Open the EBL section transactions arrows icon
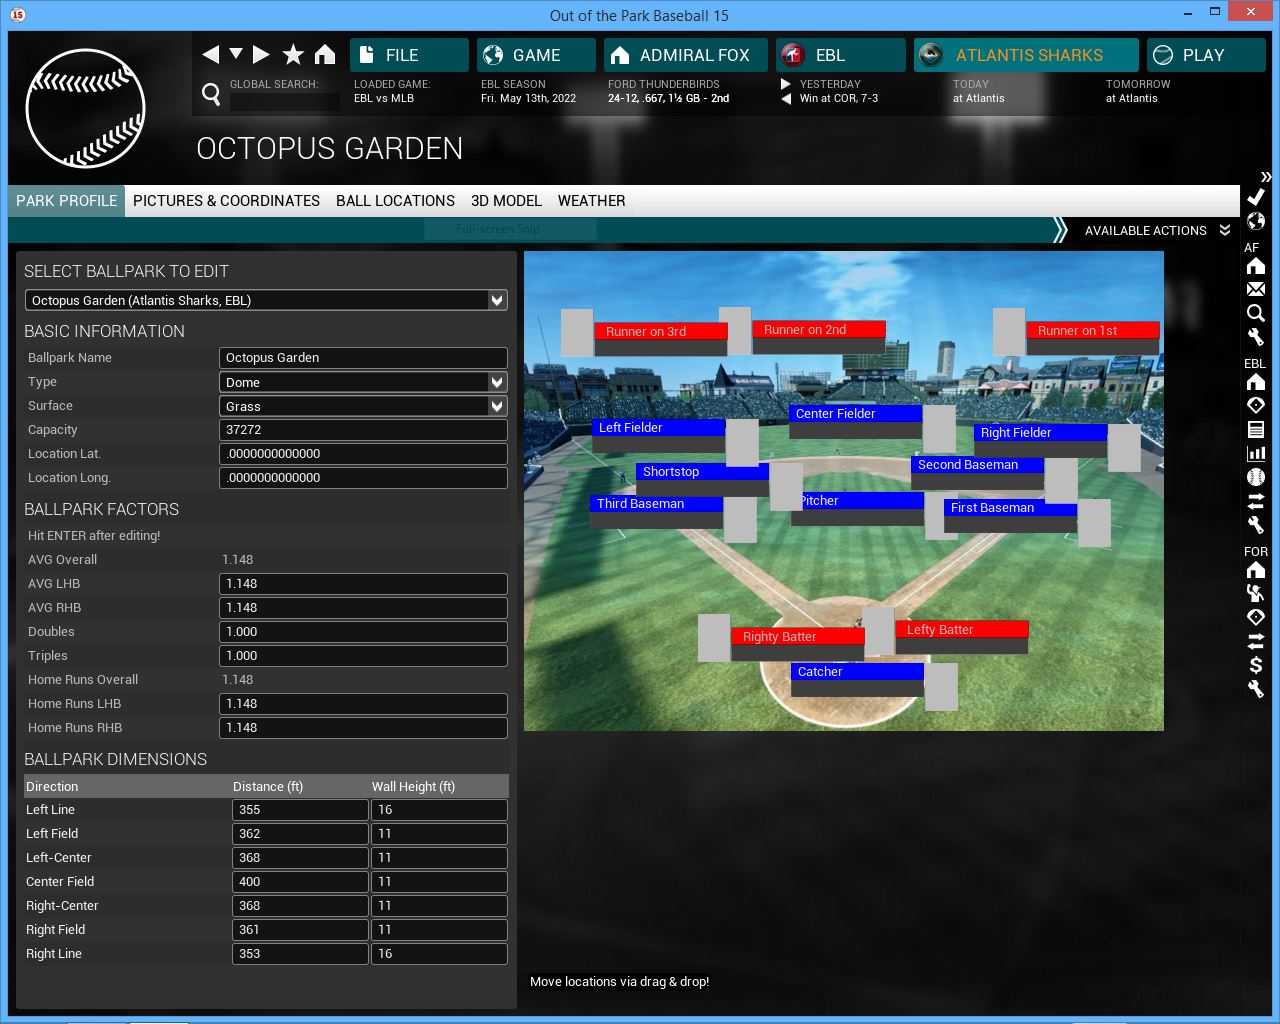 pos(1256,501)
